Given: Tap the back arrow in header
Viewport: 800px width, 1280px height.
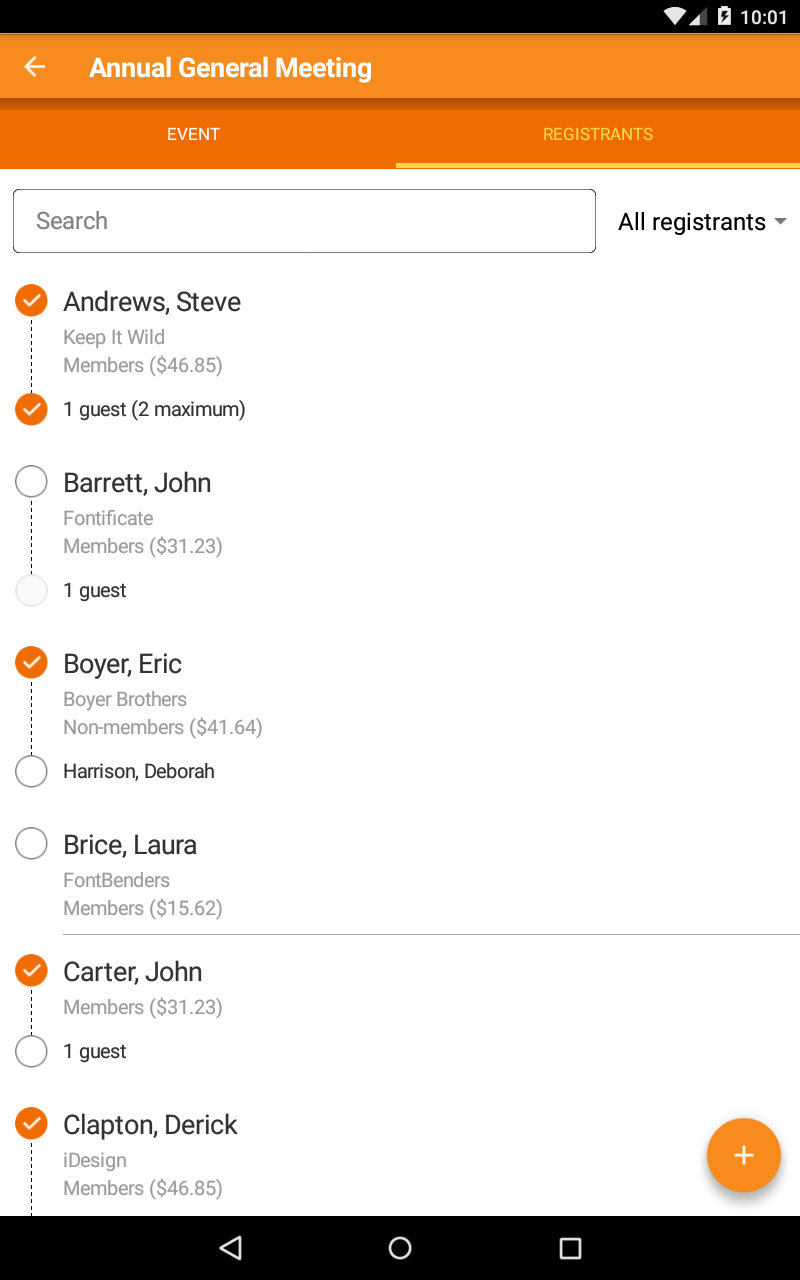Looking at the screenshot, I should tap(35, 67).
